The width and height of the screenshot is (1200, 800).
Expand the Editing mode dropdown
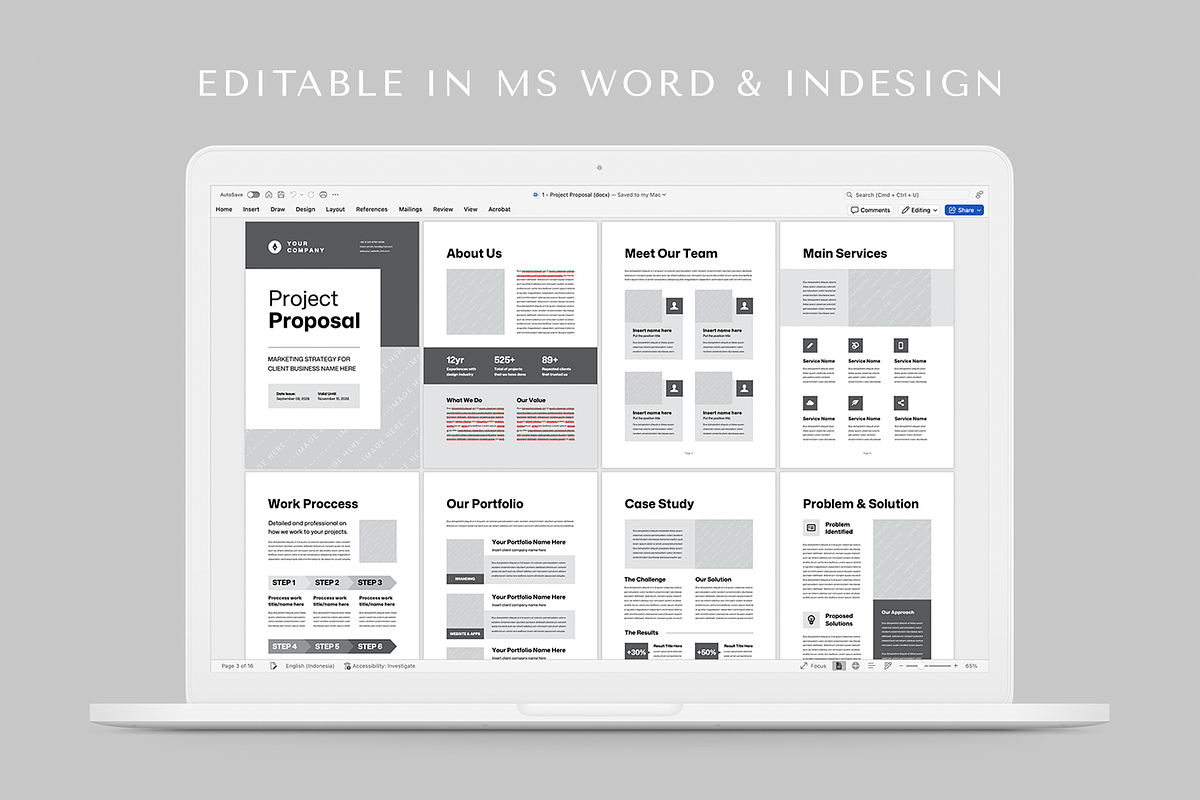(x=919, y=210)
